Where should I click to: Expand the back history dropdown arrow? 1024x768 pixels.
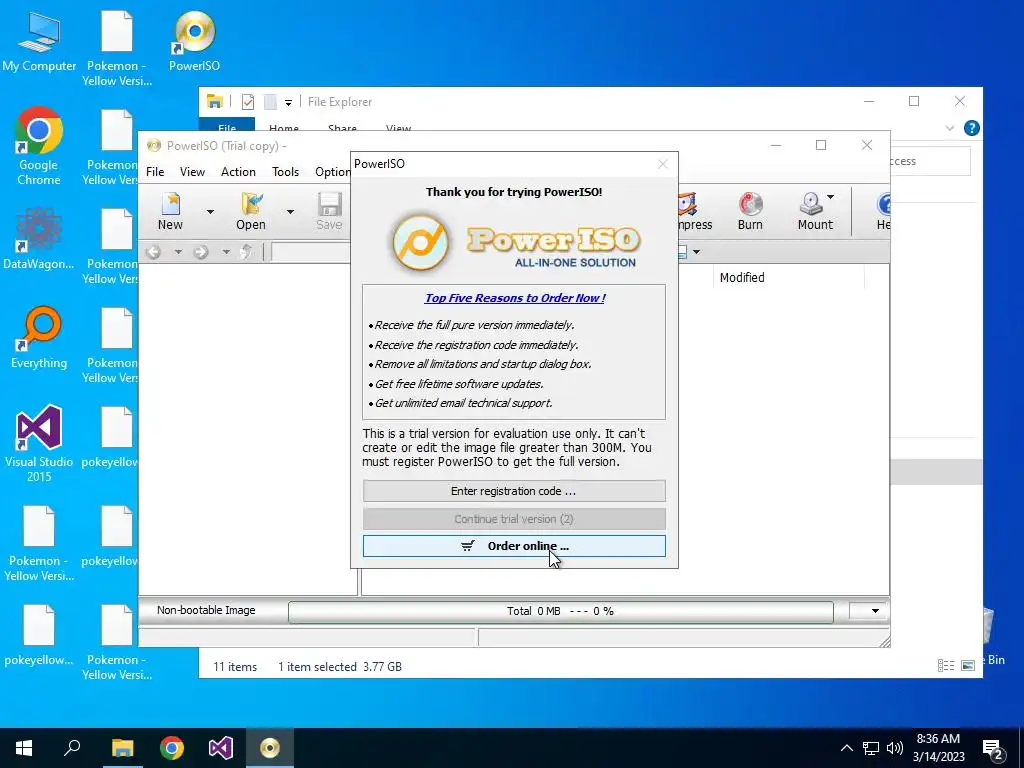pyautogui.click(x=178, y=251)
